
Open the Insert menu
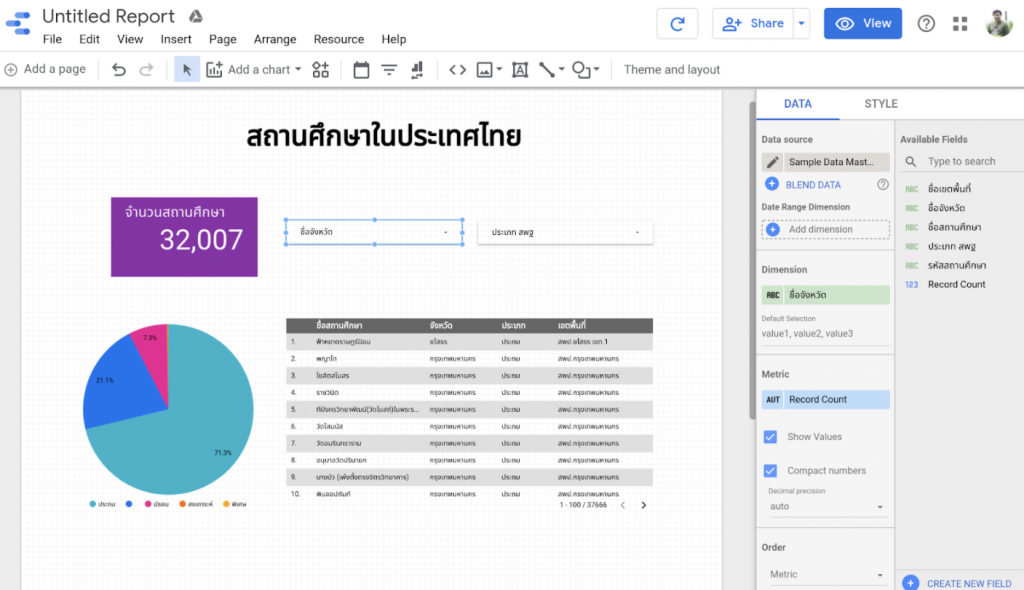[x=176, y=39]
